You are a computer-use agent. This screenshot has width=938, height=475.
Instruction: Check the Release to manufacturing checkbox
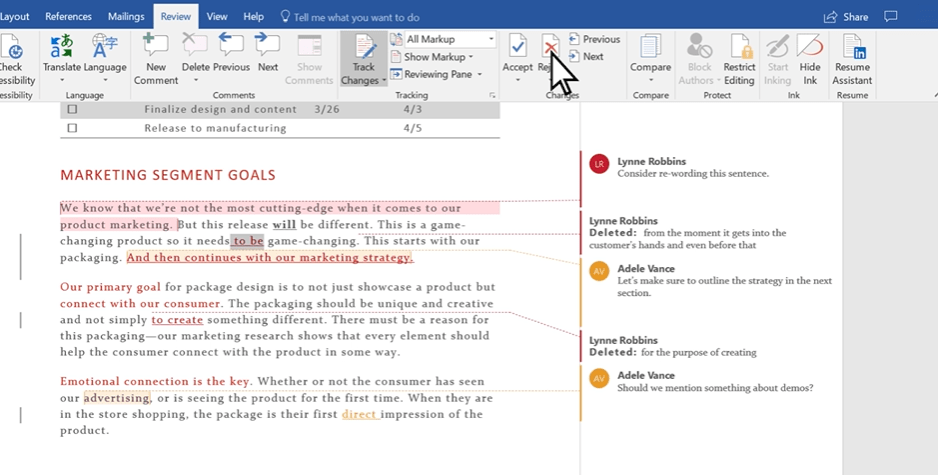pyautogui.click(x=72, y=128)
